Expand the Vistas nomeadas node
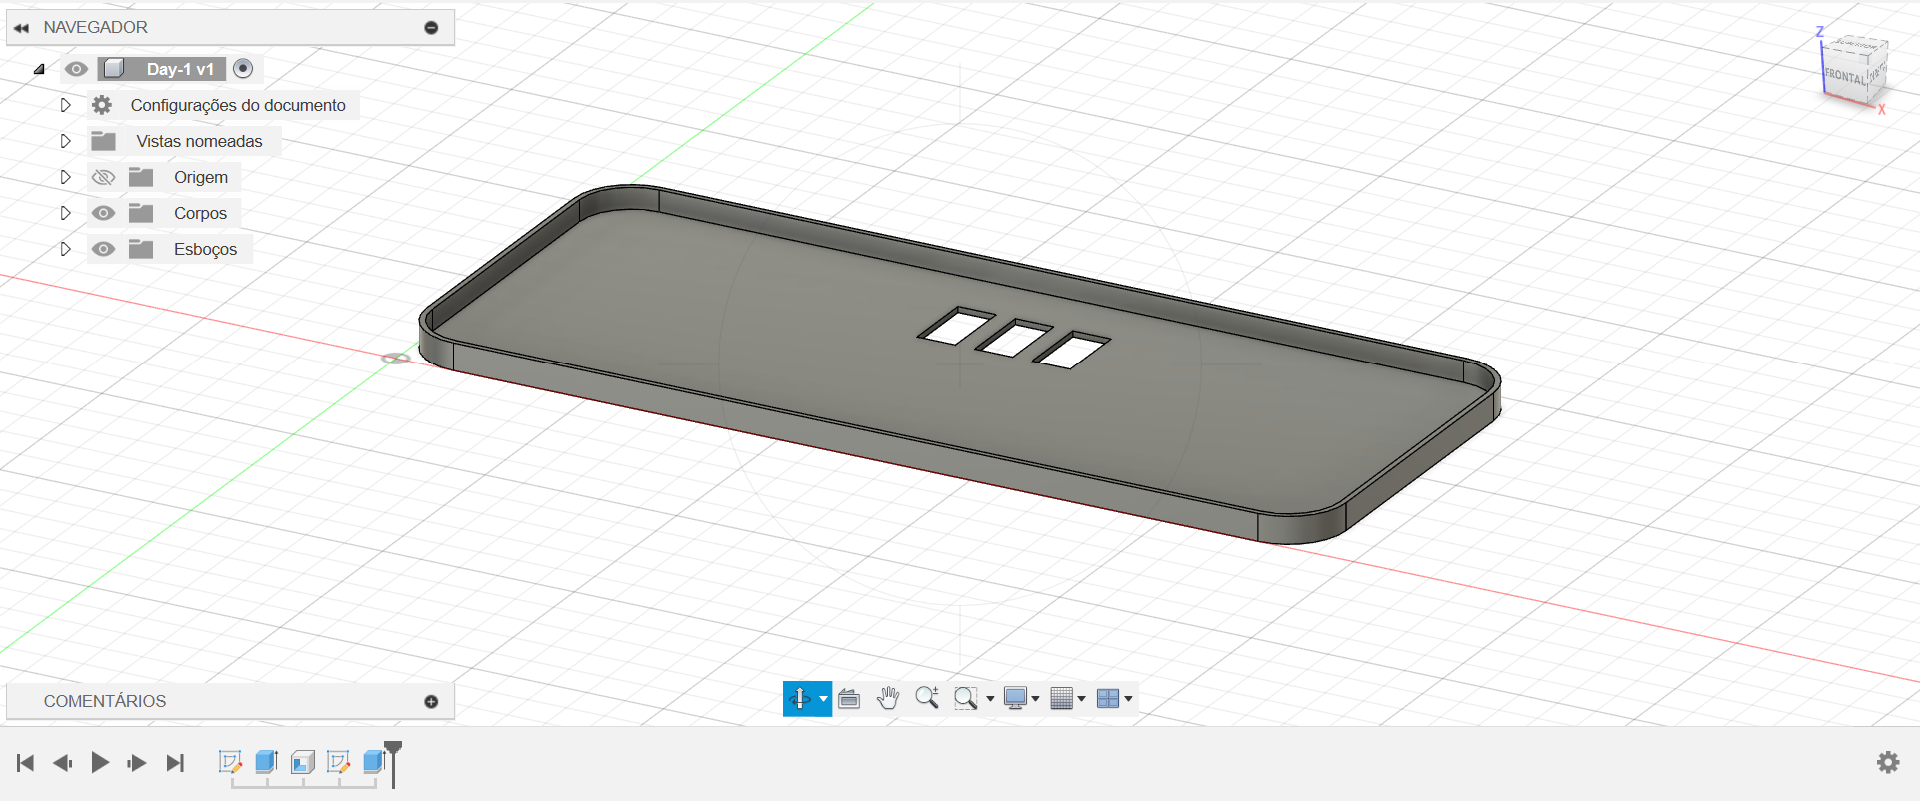 coord(65,141)
